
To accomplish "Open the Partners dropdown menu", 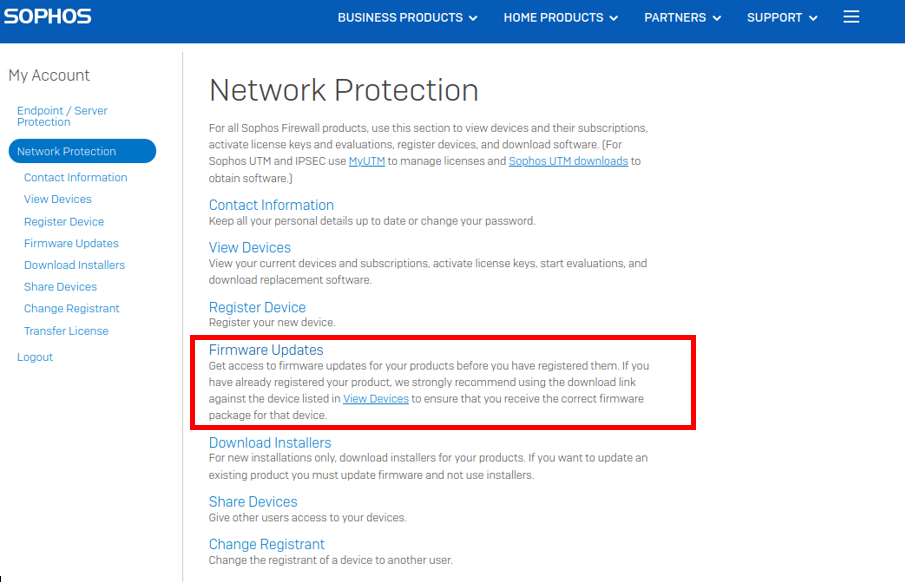I will [x=682, y=18].
